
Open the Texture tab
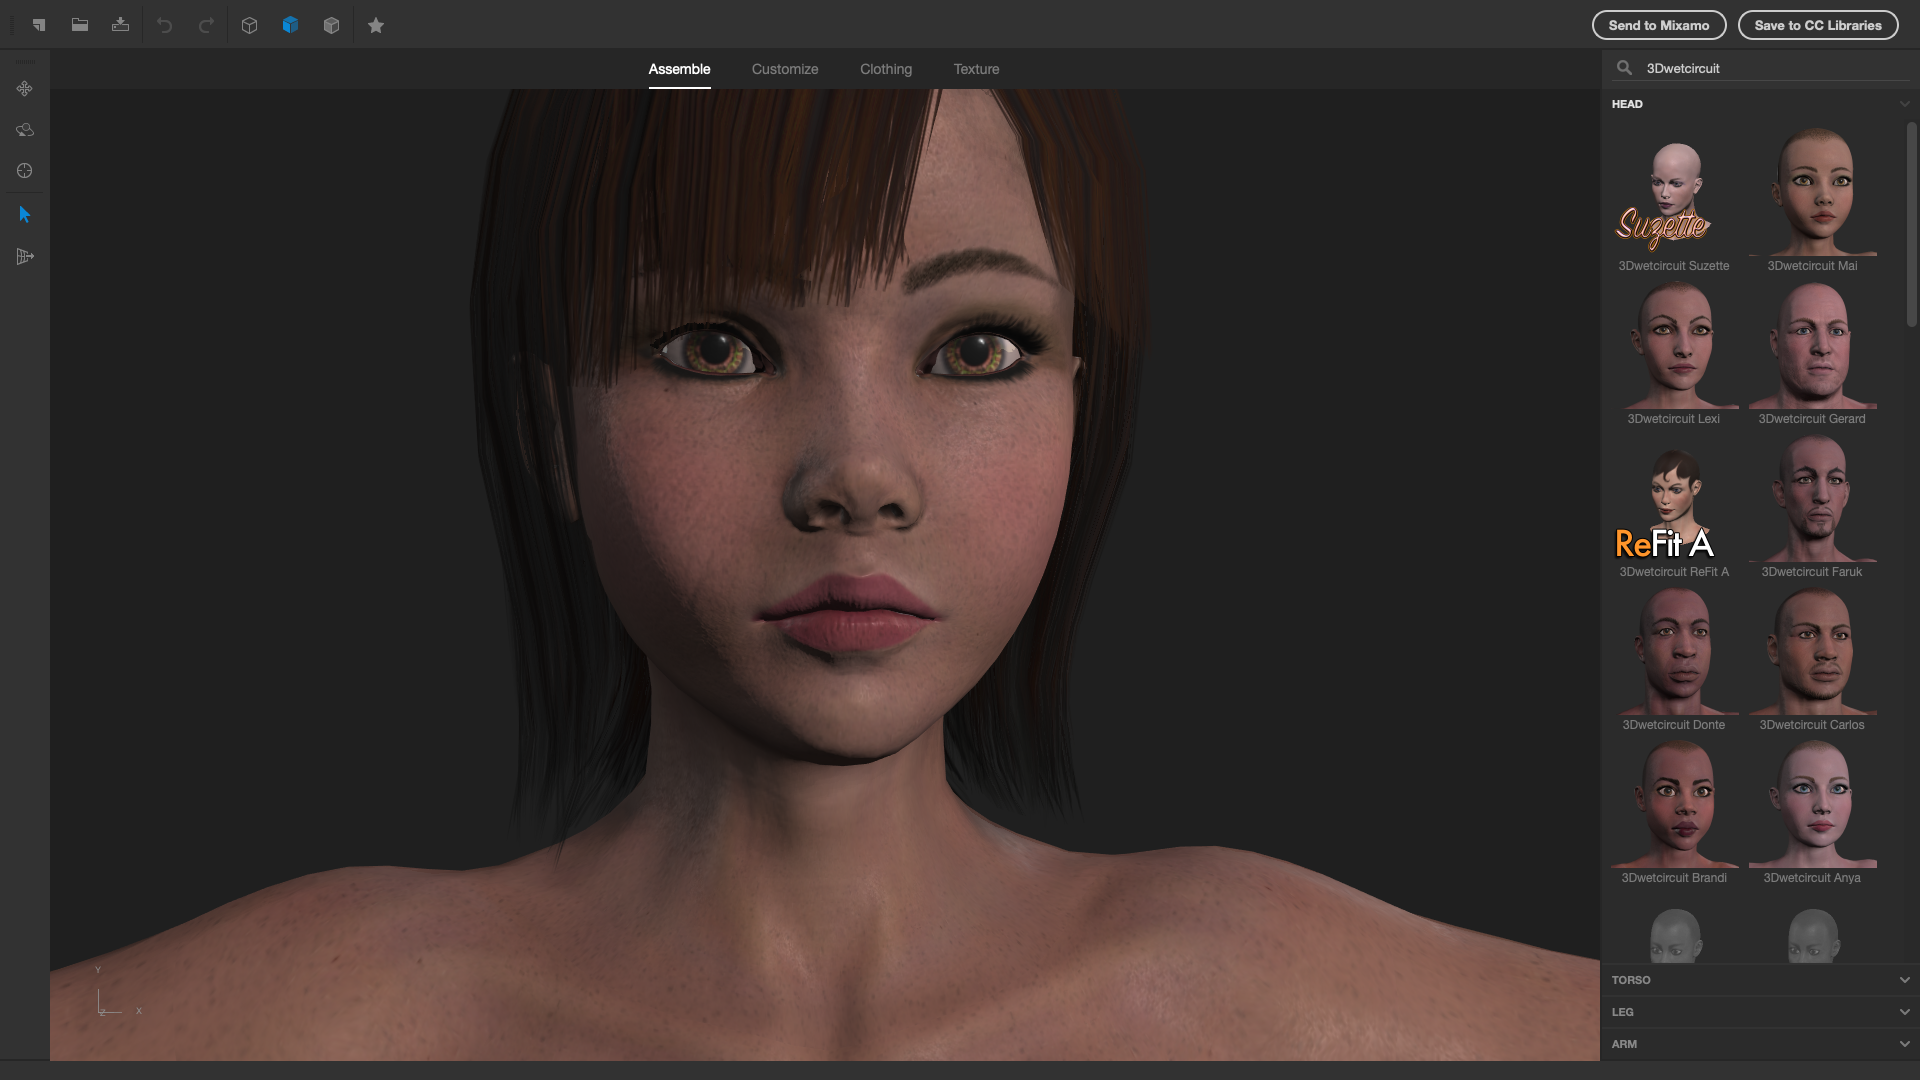click(x=976, y=69)
